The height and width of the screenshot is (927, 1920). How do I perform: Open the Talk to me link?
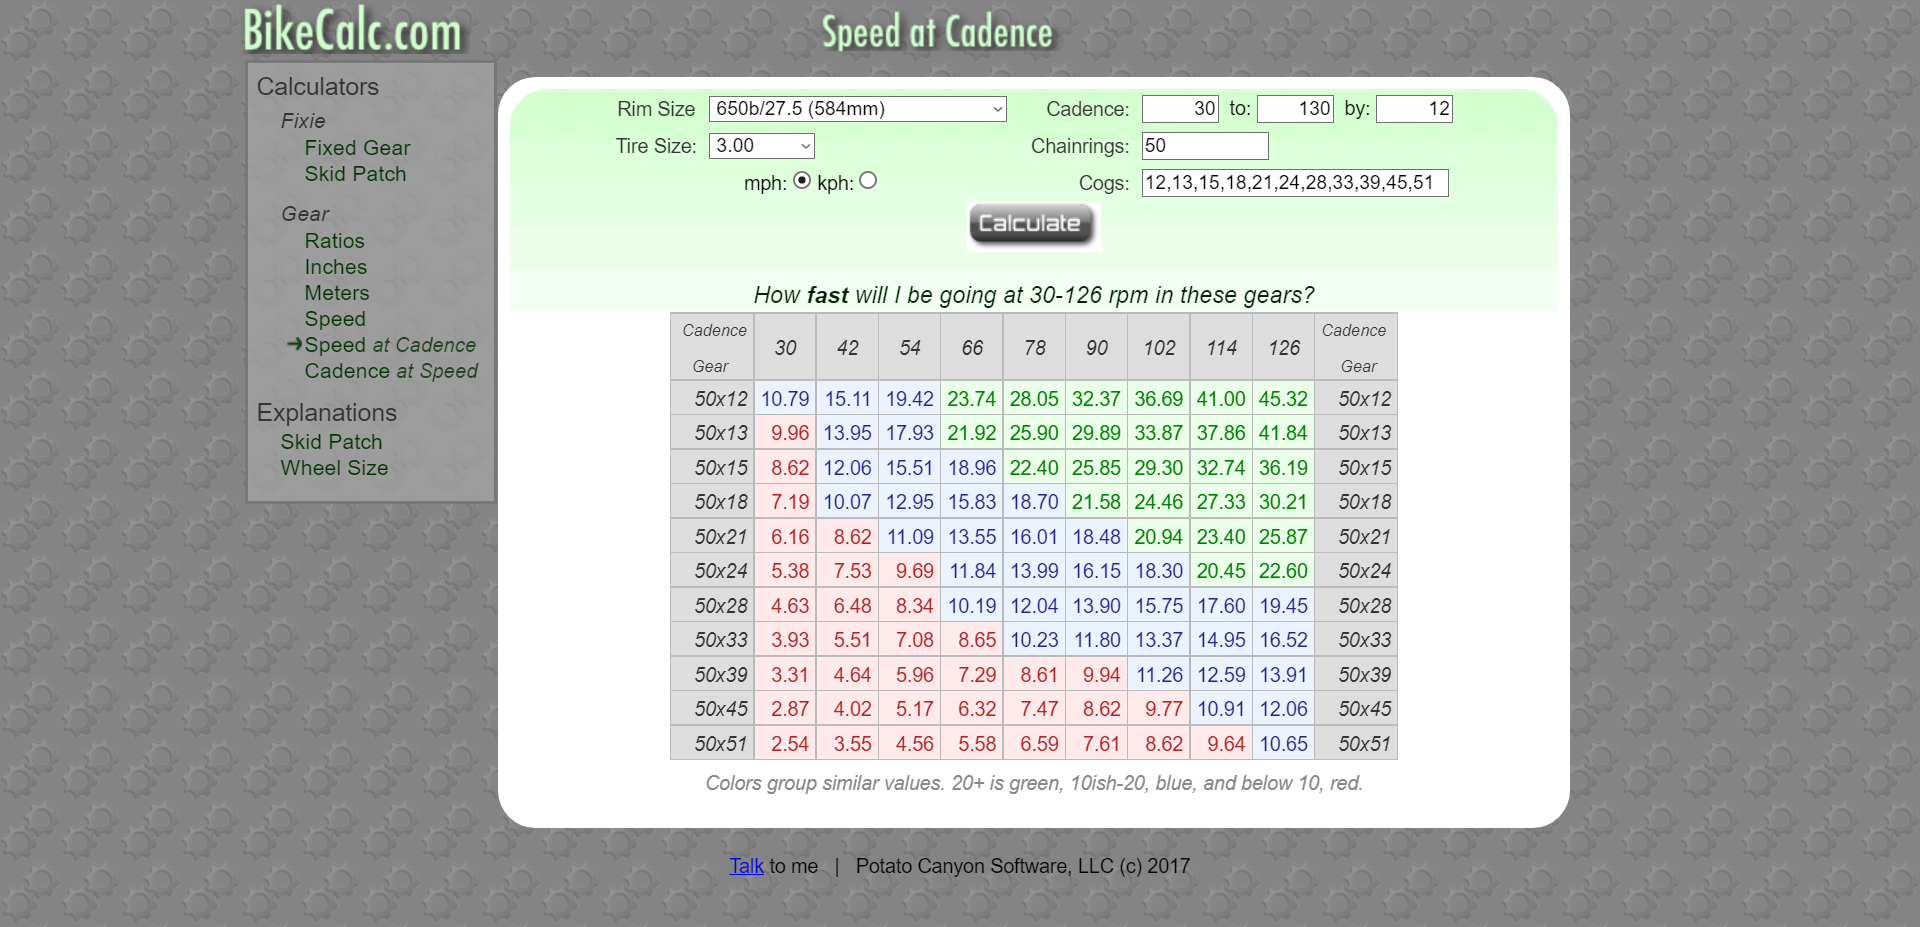tap(746, 866)
